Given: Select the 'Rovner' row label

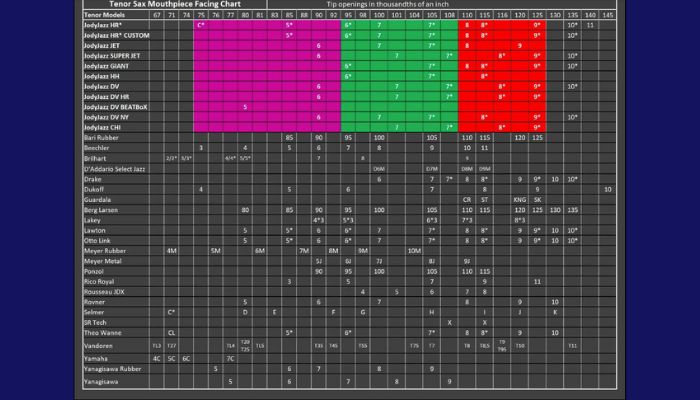Looking at the screenshot, I should pos(94,302).
